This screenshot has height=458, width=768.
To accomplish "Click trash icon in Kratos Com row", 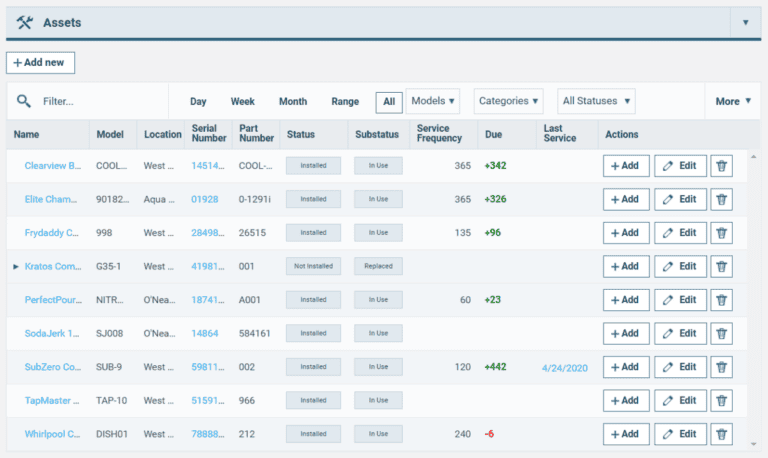I will tap(721, 267).
